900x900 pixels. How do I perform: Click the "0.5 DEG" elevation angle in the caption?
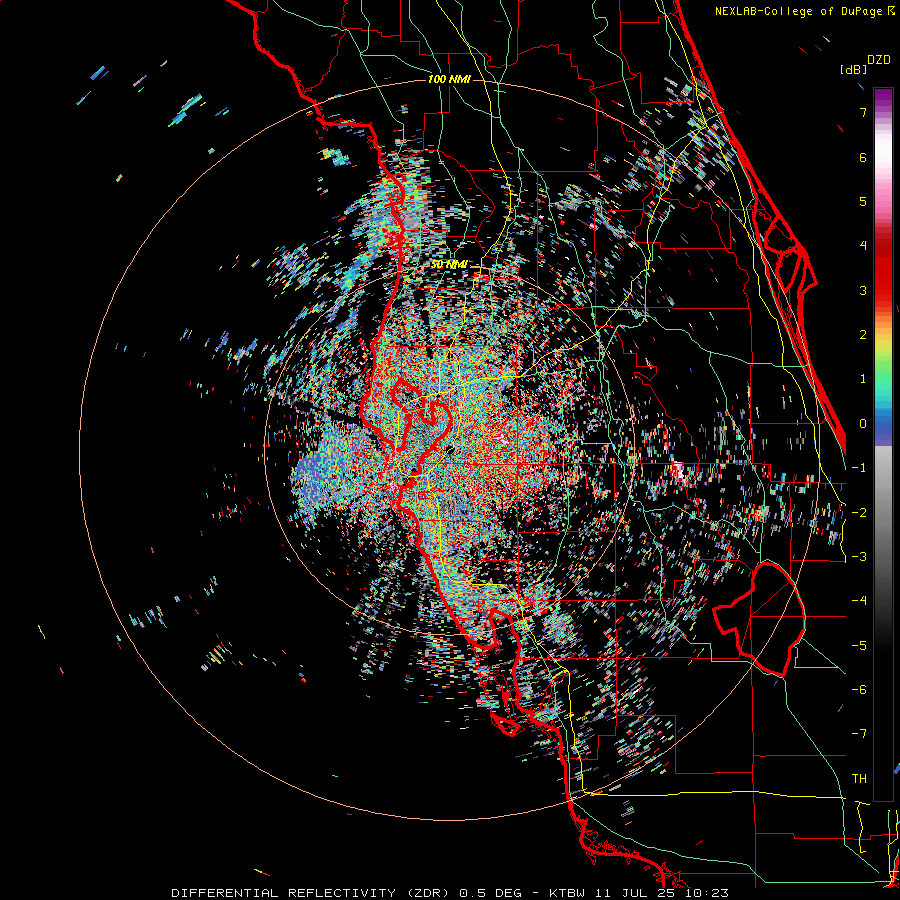click(x=491, y=893)
